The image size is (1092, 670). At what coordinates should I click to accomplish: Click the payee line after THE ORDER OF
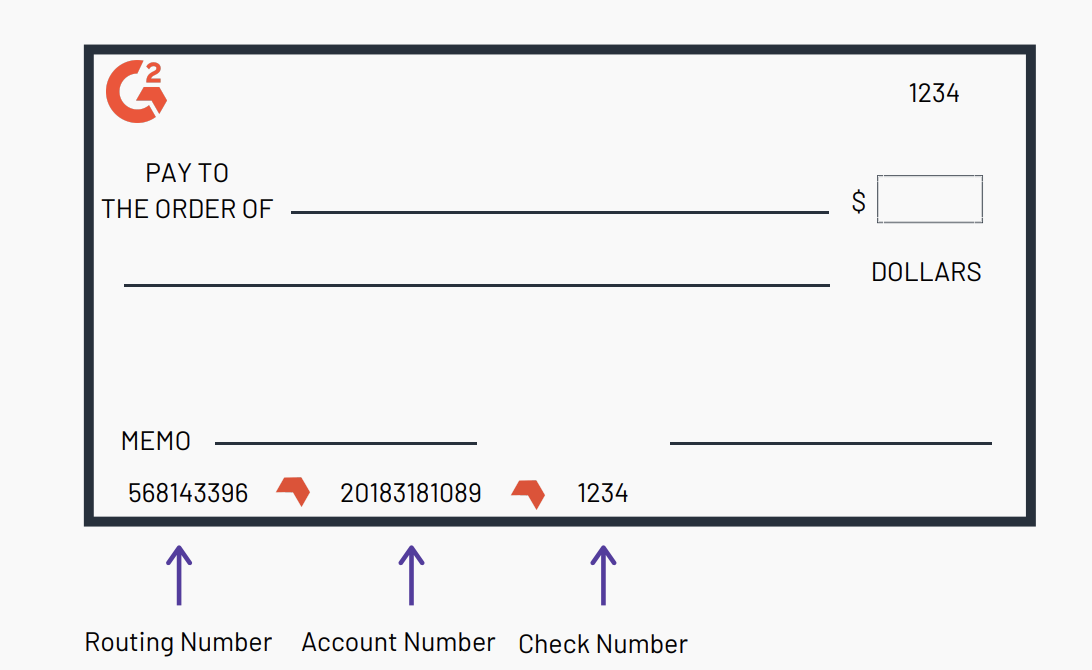(x=559, y=212)
